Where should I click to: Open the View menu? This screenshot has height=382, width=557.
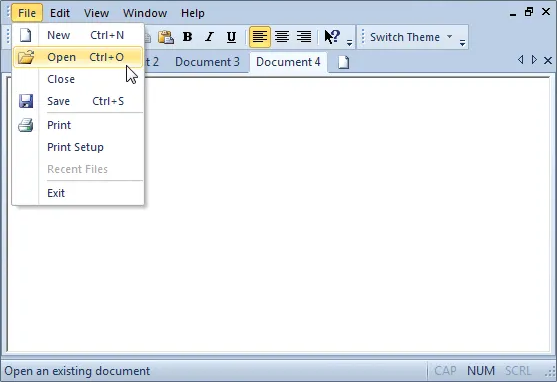[96, 13]
